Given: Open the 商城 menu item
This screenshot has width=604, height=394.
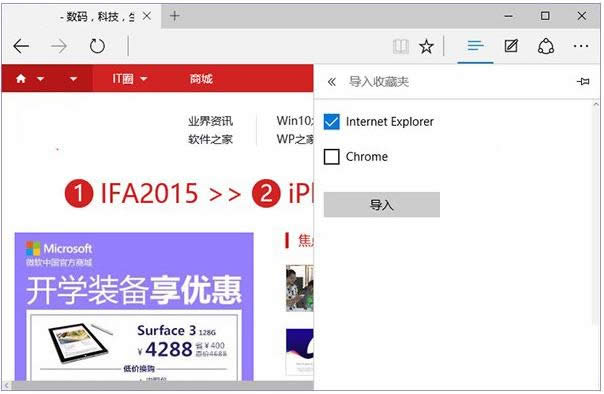Looking at the screenshot, I should point(201,79).
